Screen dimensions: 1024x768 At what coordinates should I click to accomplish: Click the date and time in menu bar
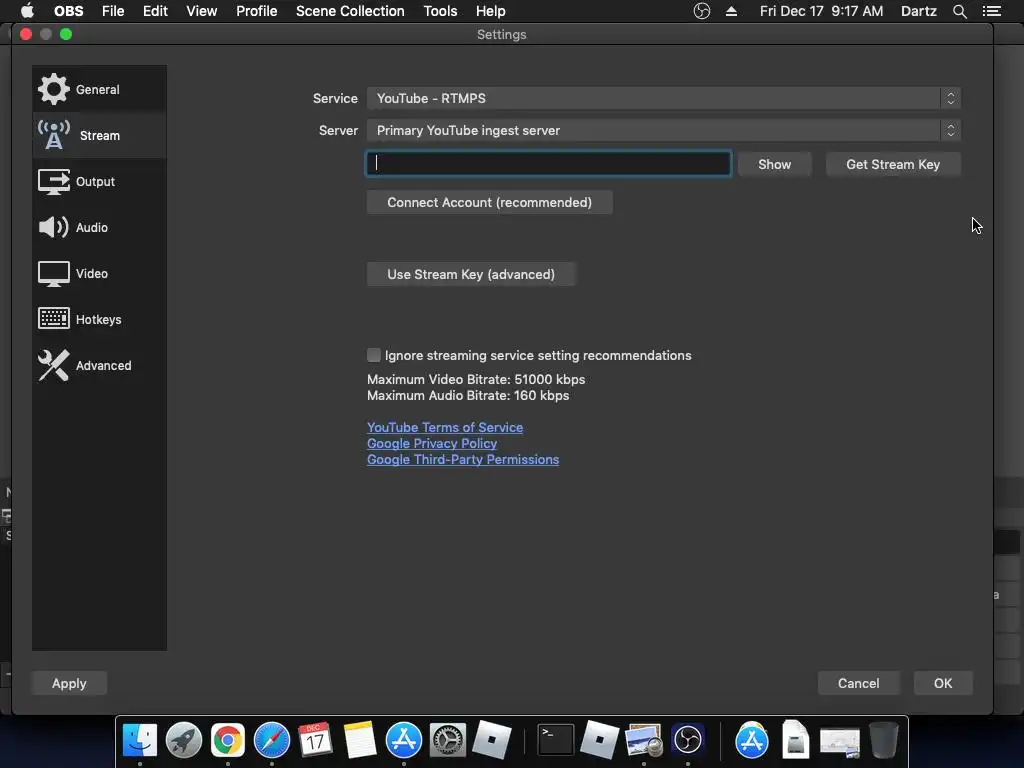pos(821,11)
